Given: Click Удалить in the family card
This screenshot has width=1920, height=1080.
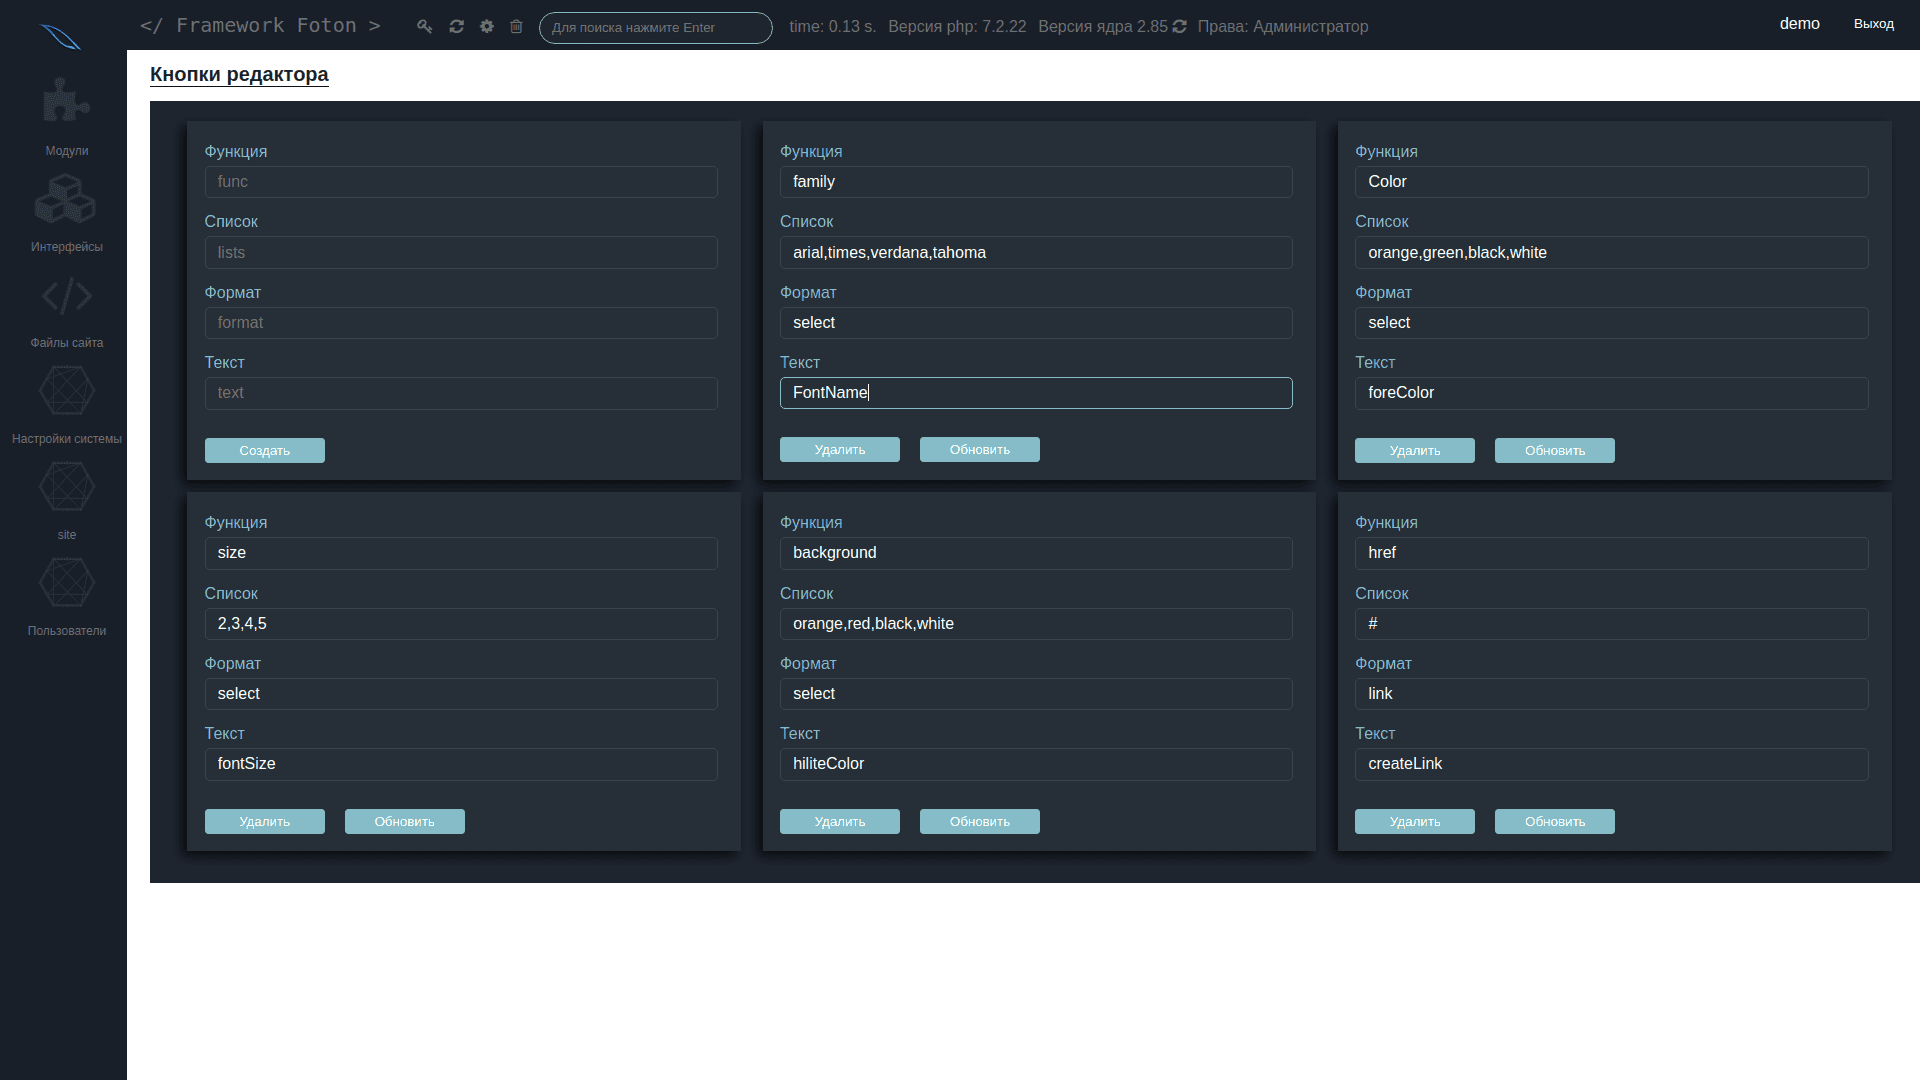Looking at the screenshot, I should click(839, 450).
